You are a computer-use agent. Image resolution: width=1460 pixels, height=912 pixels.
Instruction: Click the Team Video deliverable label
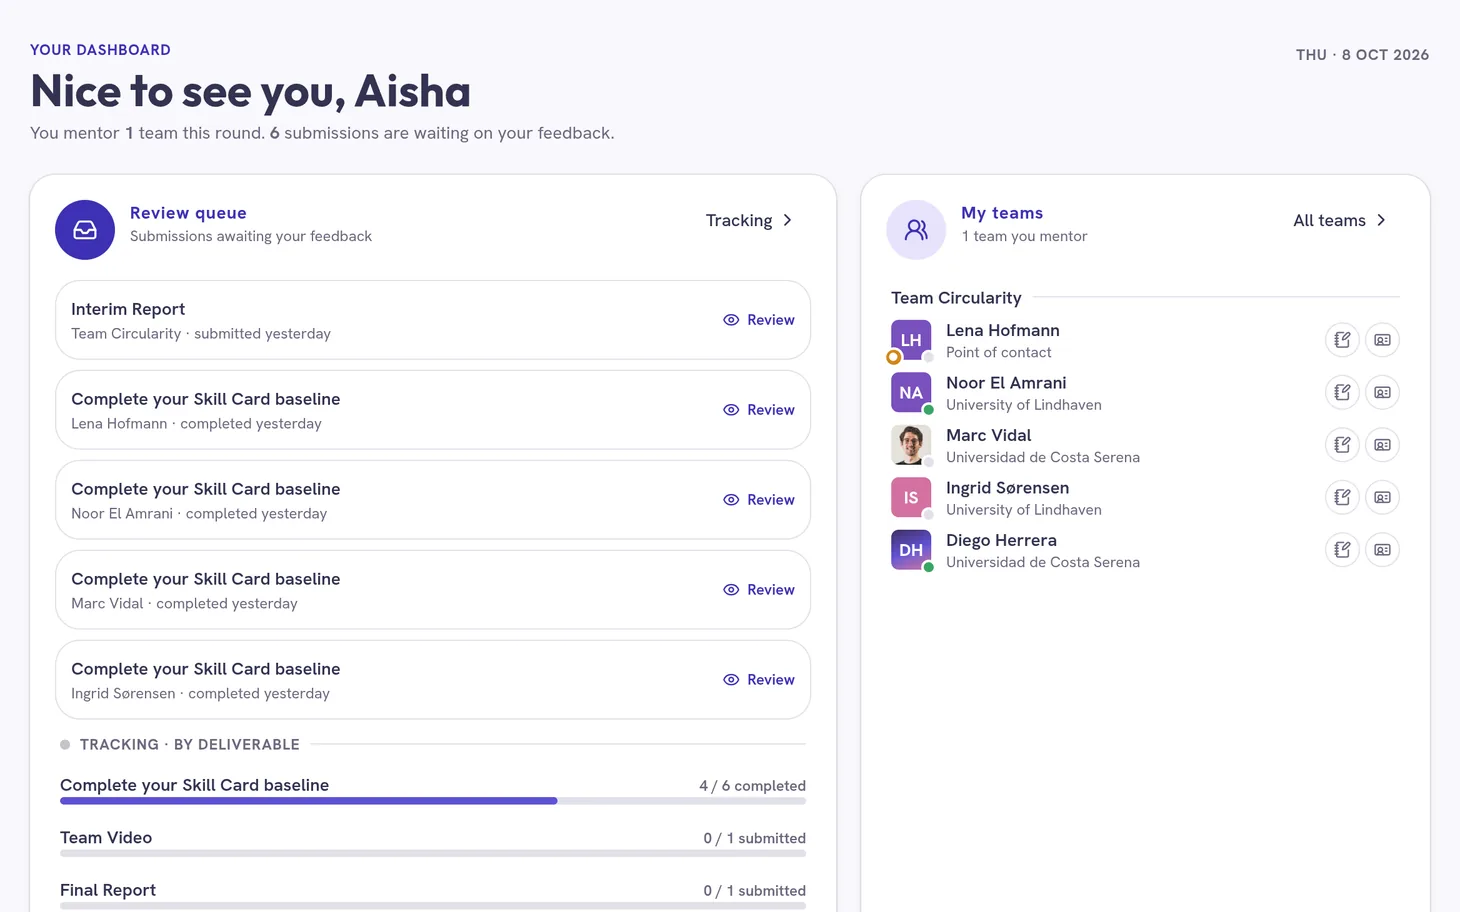[106, 838]
